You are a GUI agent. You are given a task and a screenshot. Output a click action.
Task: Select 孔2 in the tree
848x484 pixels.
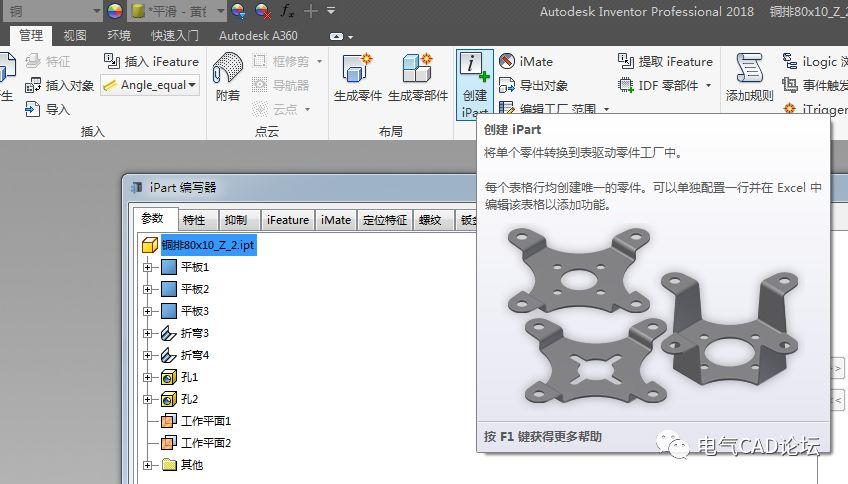189,400
